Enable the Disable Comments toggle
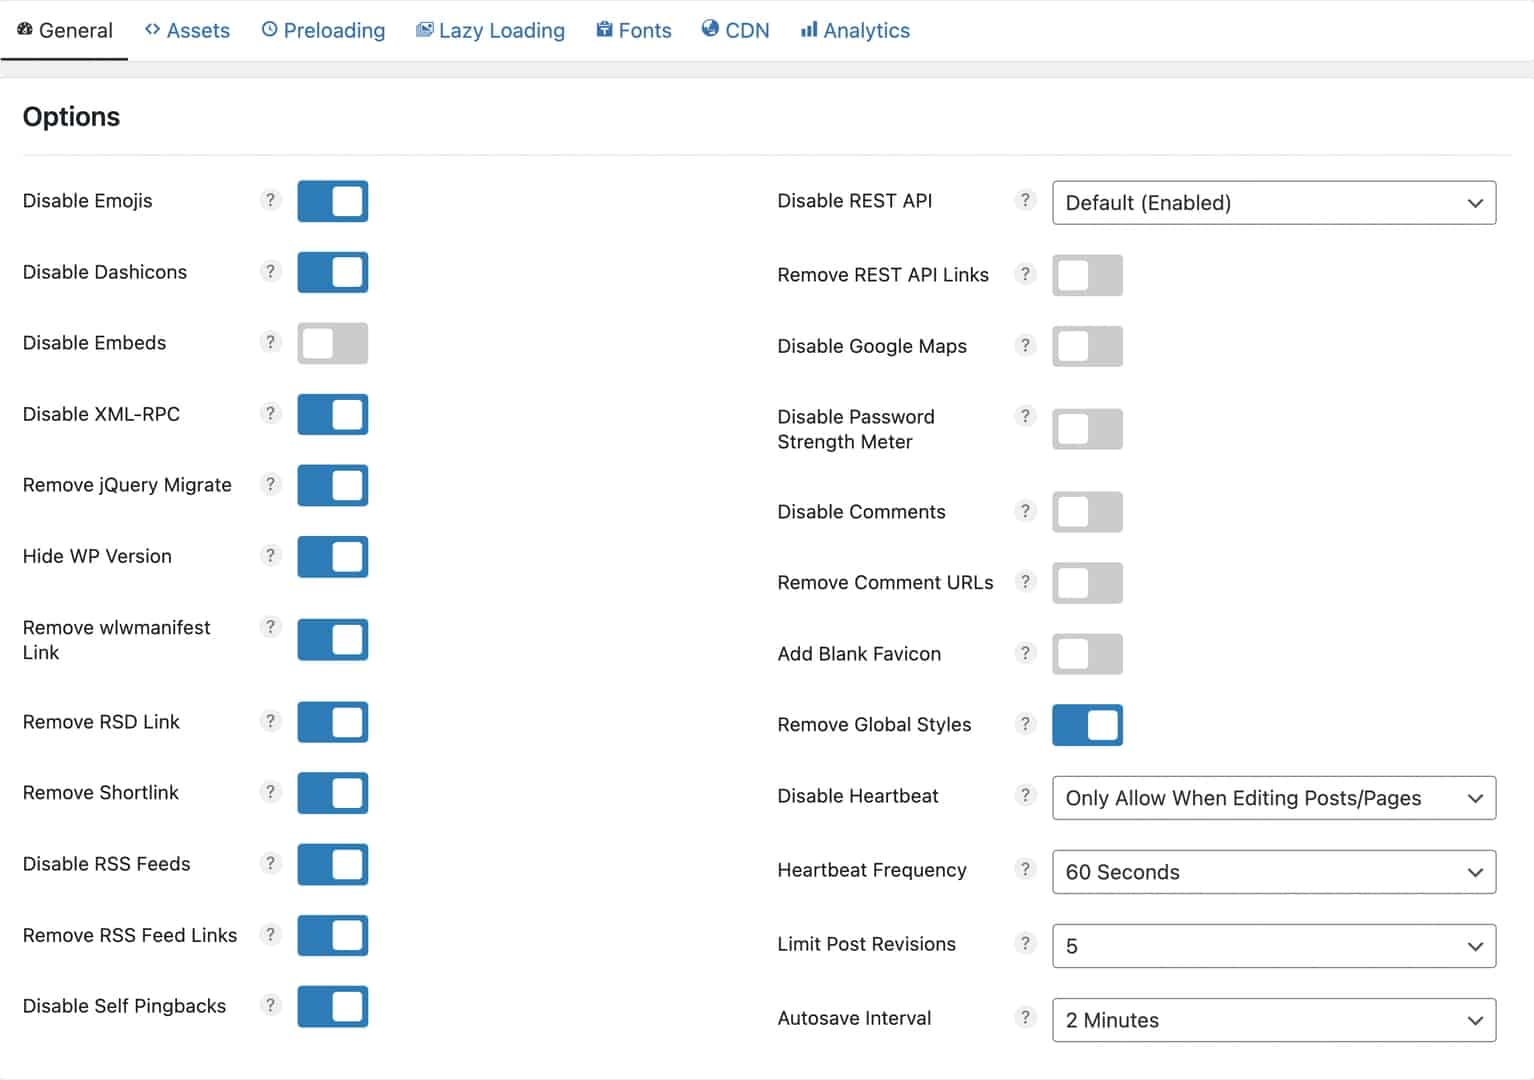 coord(1088,512)
